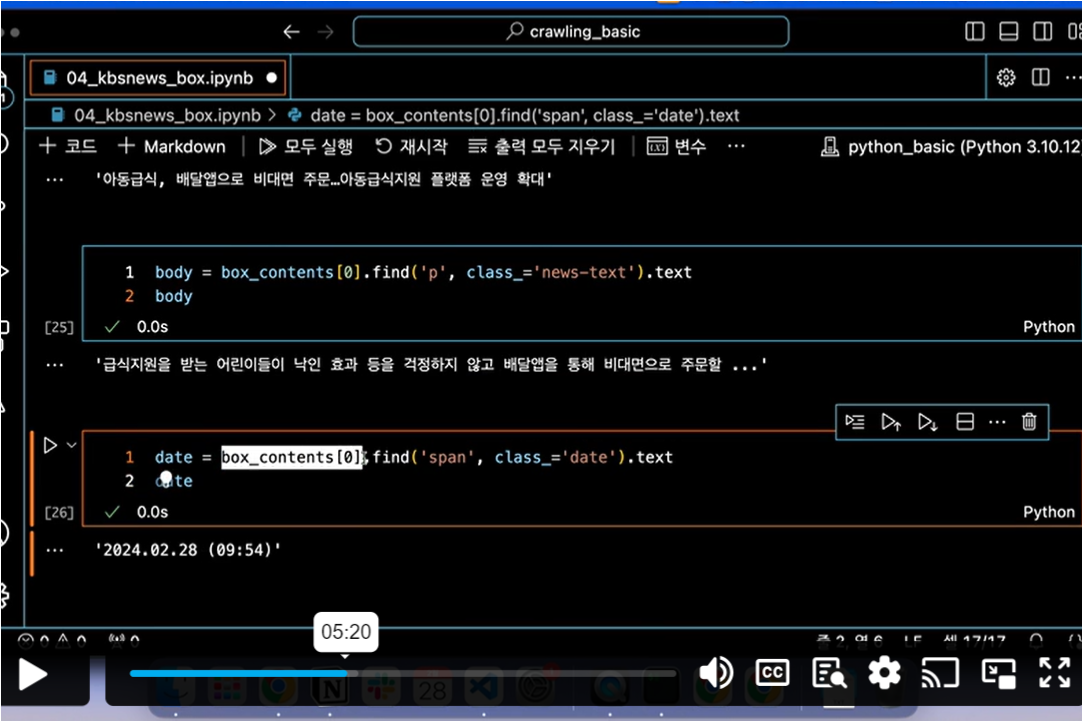Split the cell using the cell toolbar
1083x722 pixels.
[965, 421]
